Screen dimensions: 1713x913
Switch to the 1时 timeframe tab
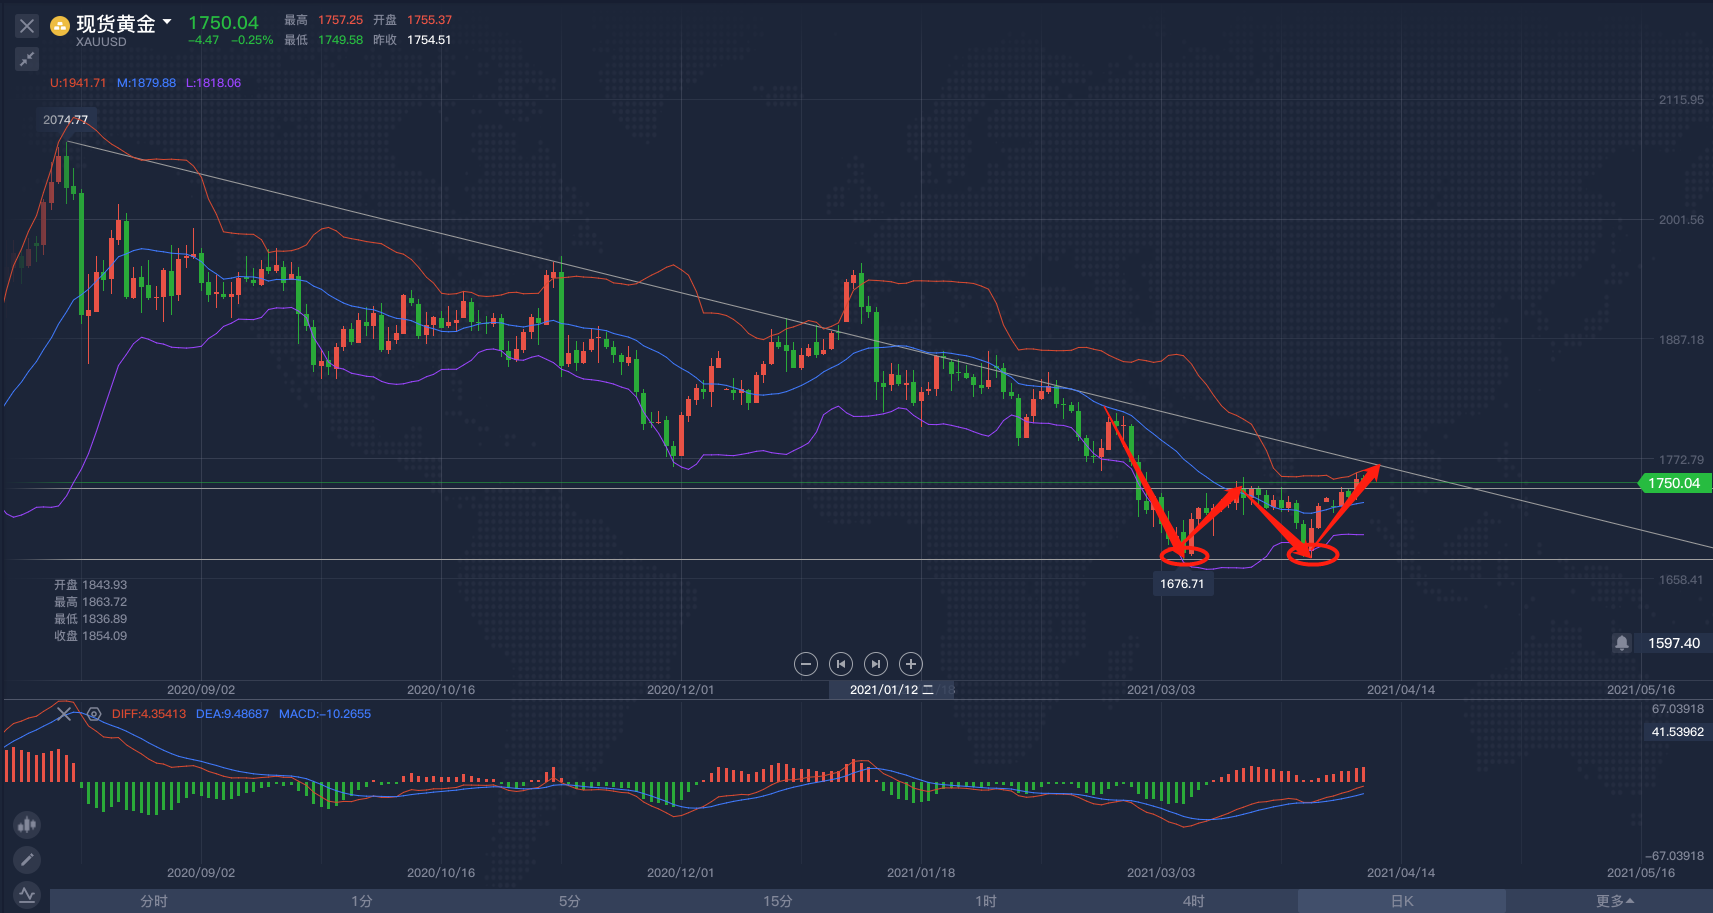click(986, 901)
